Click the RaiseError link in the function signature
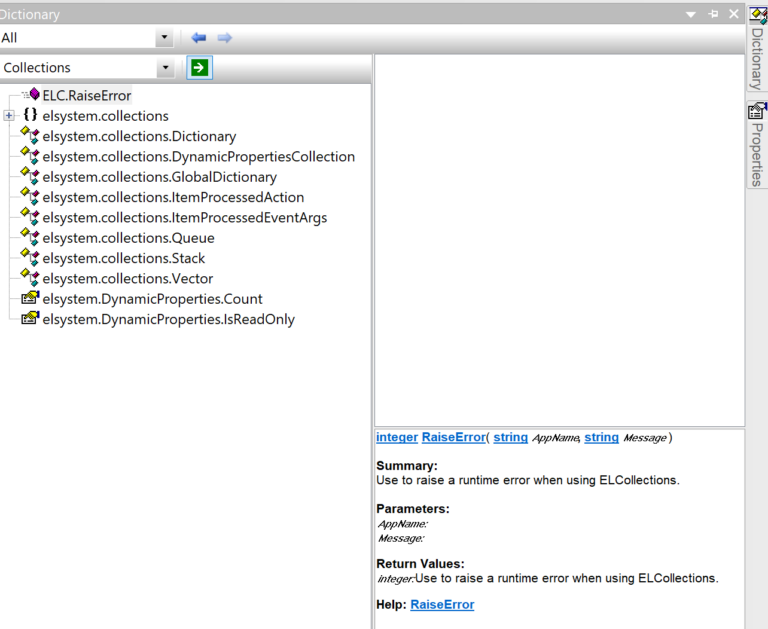 pos(453,438)
